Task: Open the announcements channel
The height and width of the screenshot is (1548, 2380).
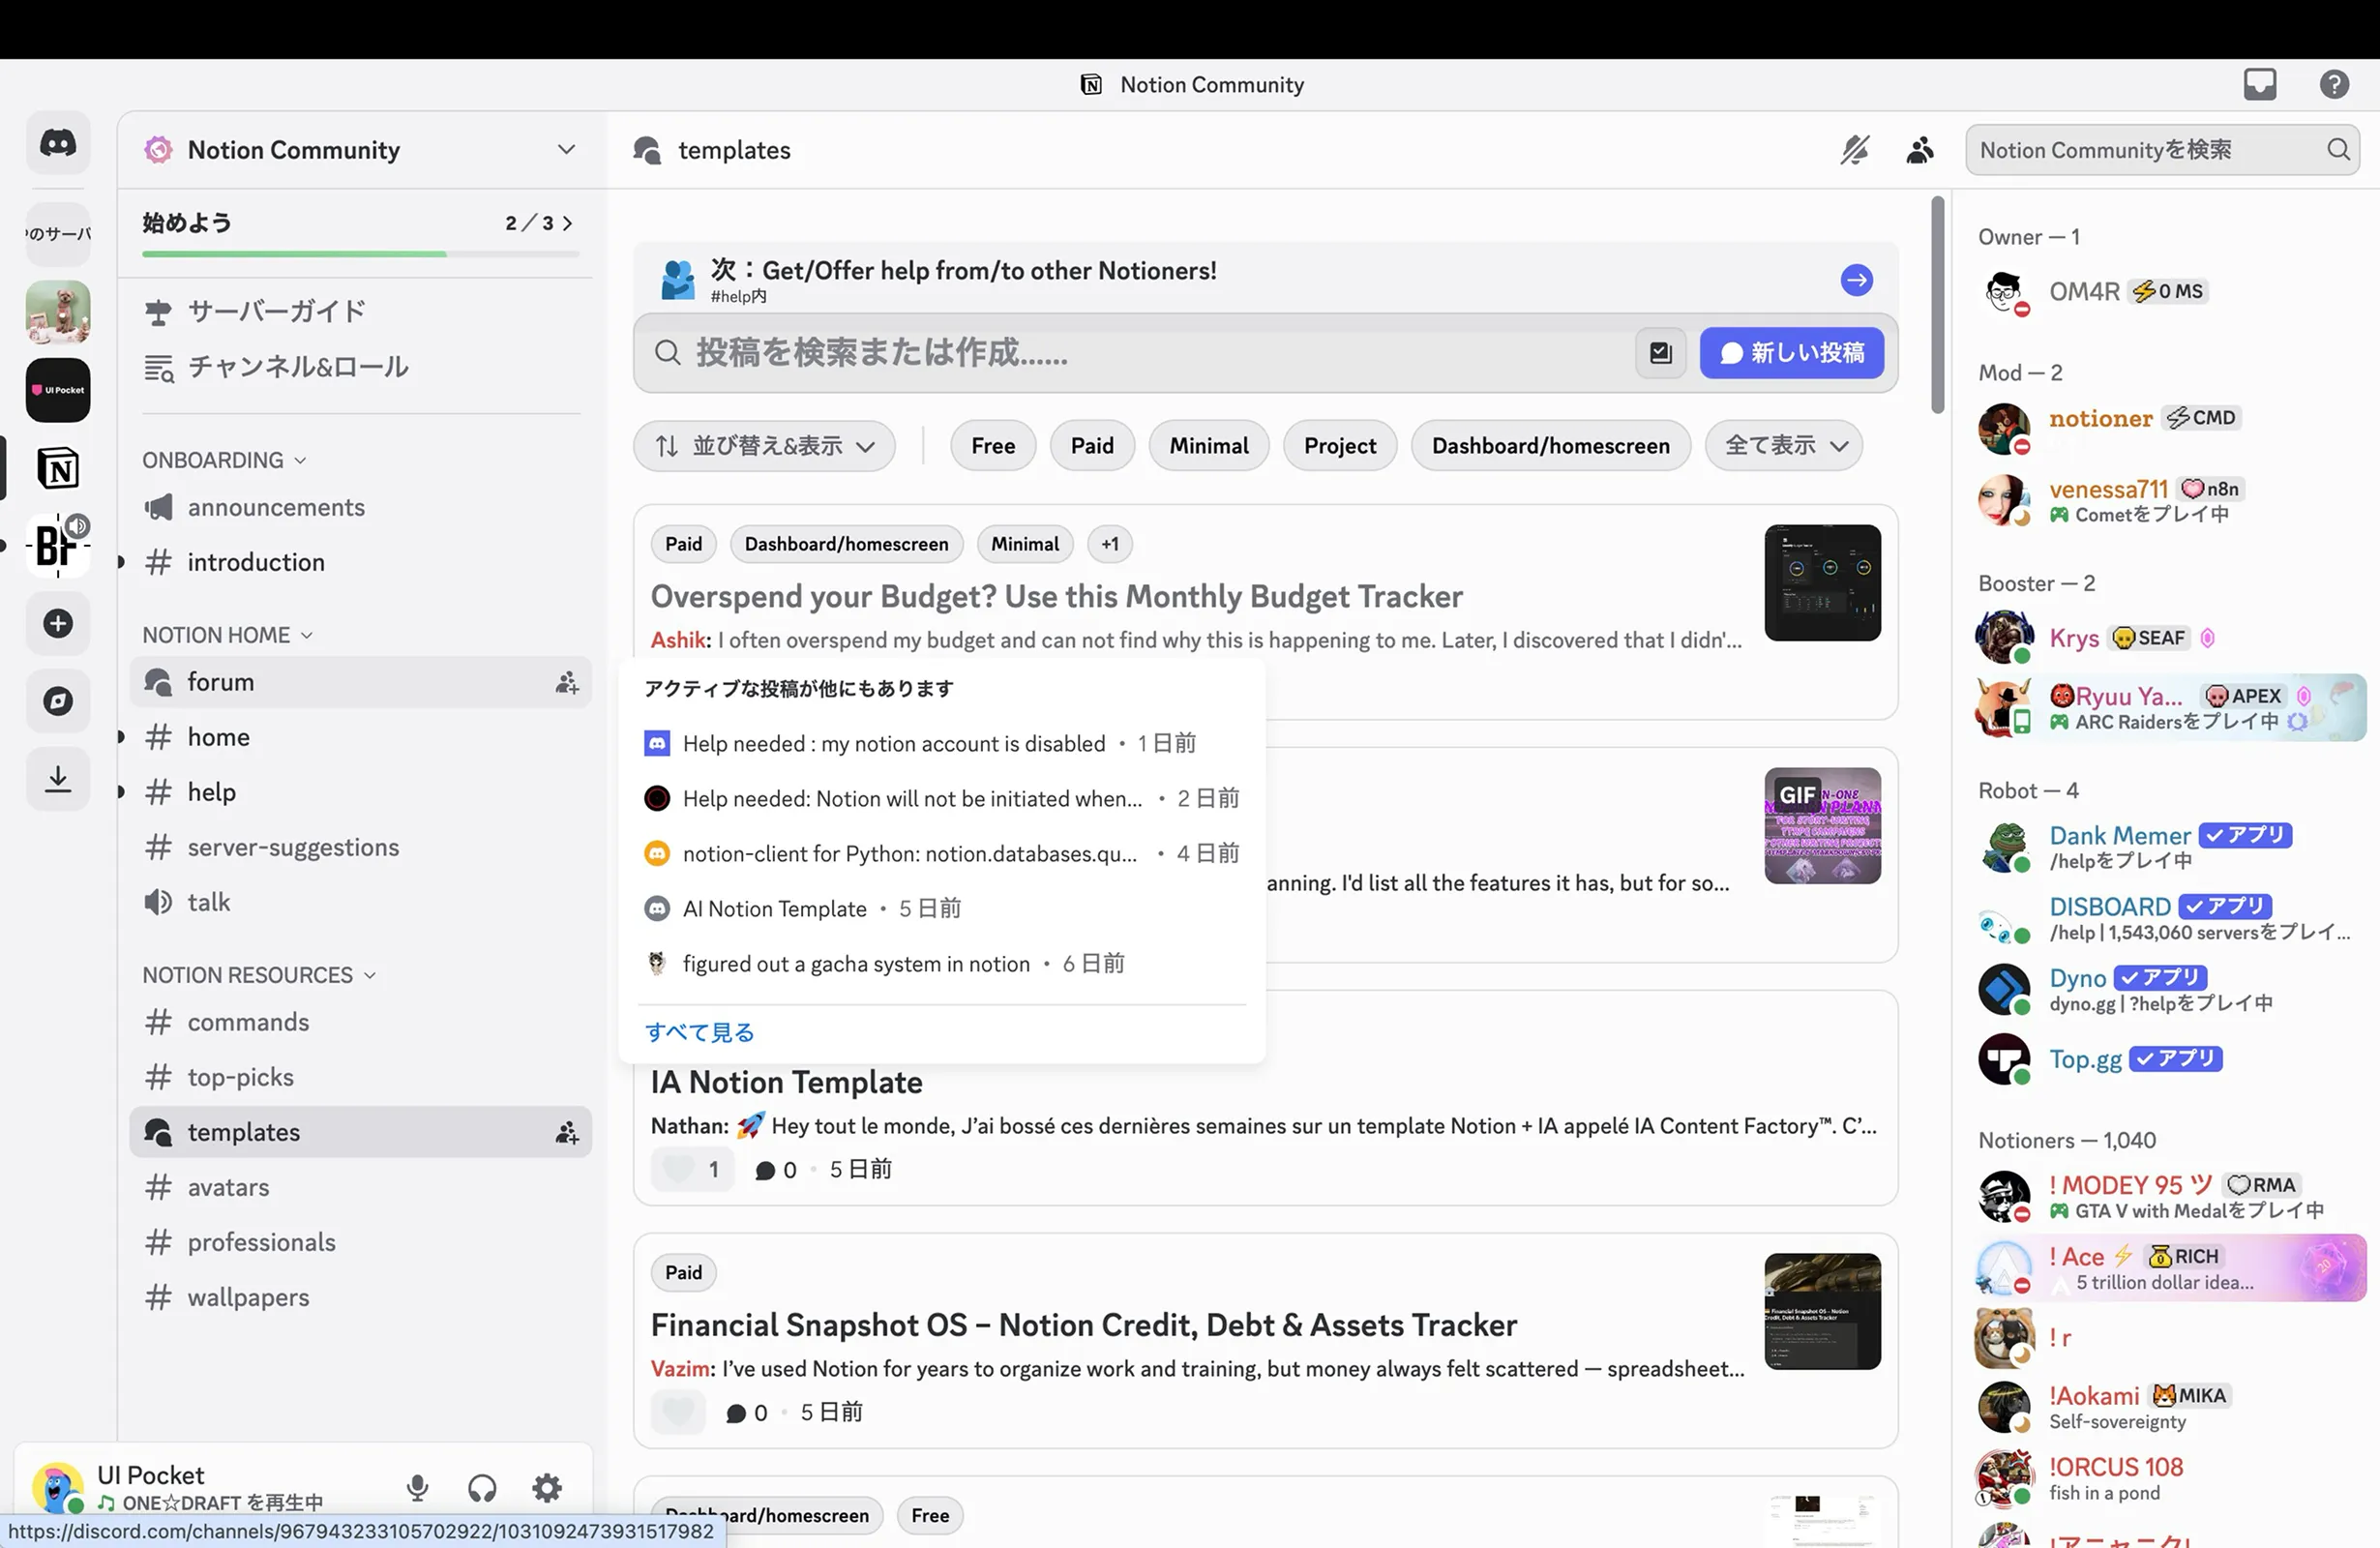Action: pos(361,508)
